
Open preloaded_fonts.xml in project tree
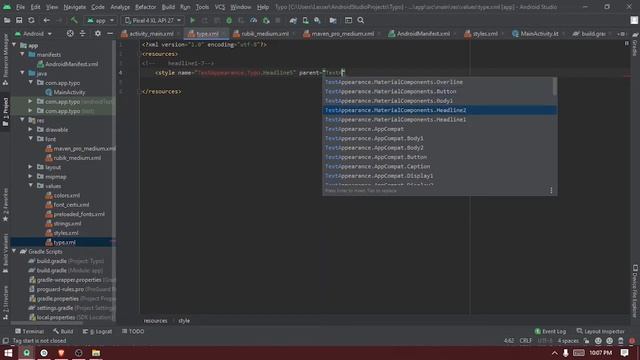pos(75,214)
